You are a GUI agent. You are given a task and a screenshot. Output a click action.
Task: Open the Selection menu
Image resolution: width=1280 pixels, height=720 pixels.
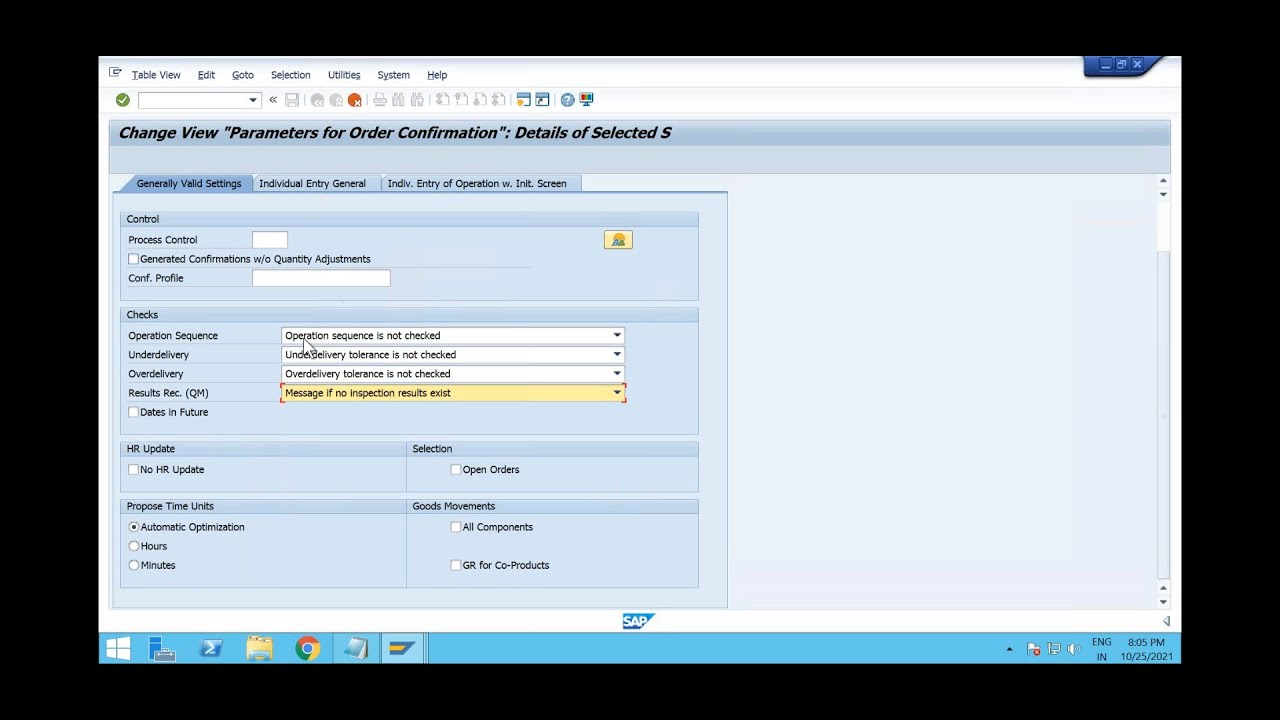tap(291, 75)
